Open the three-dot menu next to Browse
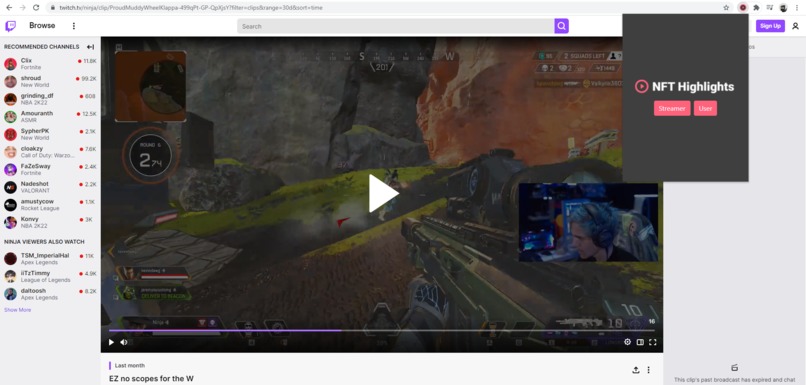 tap(74, 26)
